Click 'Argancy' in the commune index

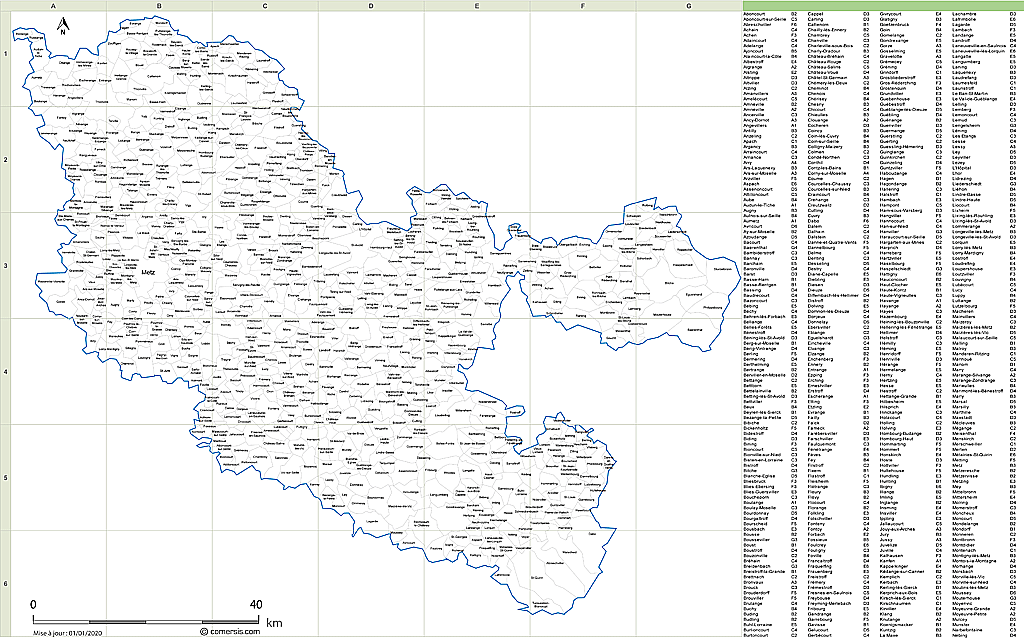point(752,147)
